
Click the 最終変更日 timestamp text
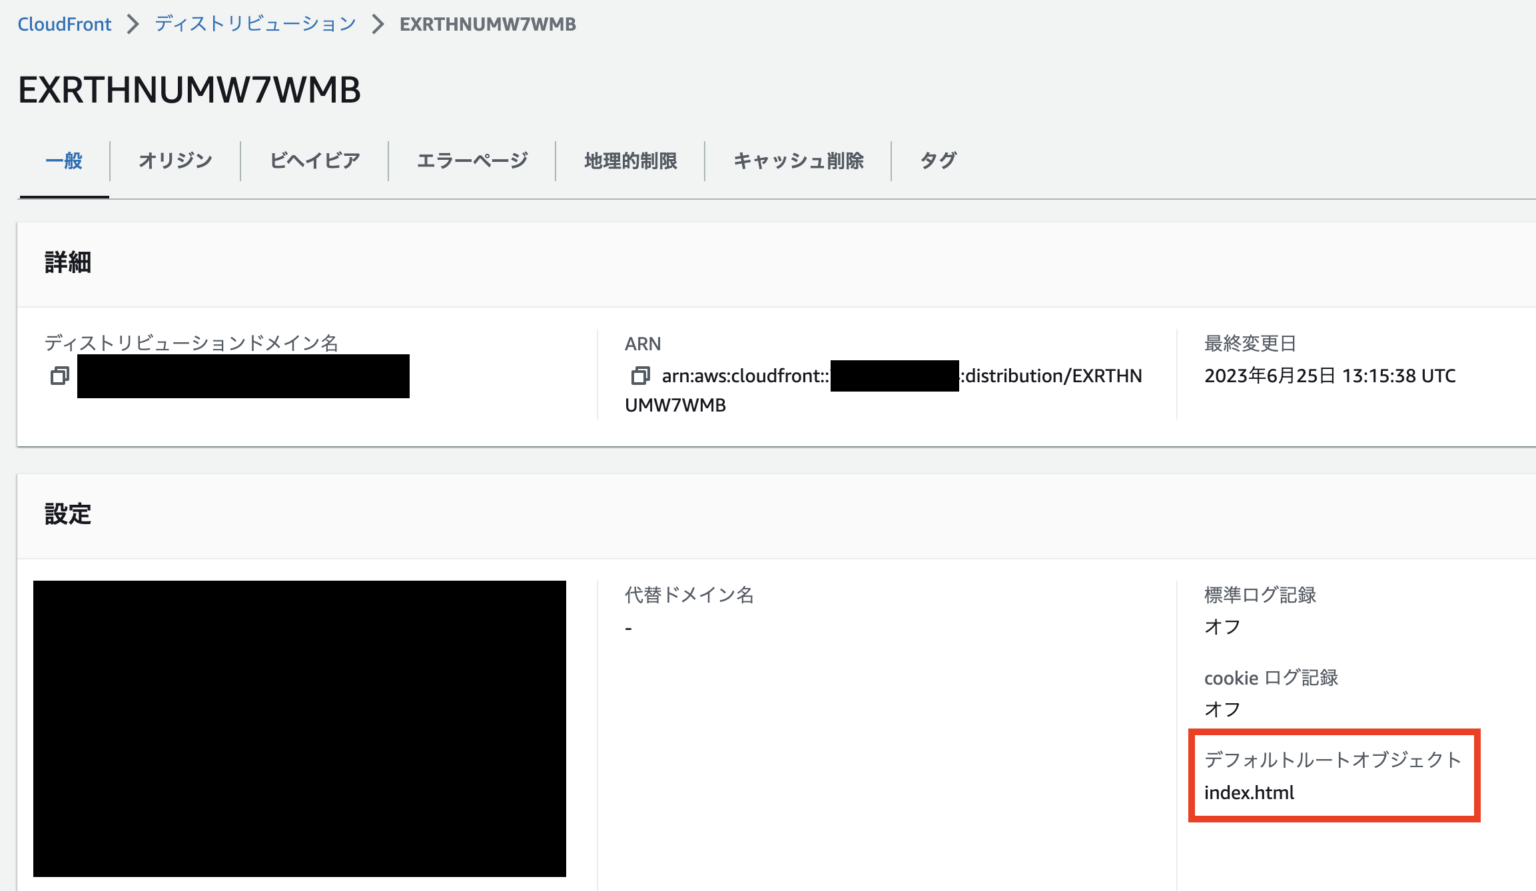pos(1330,376)
